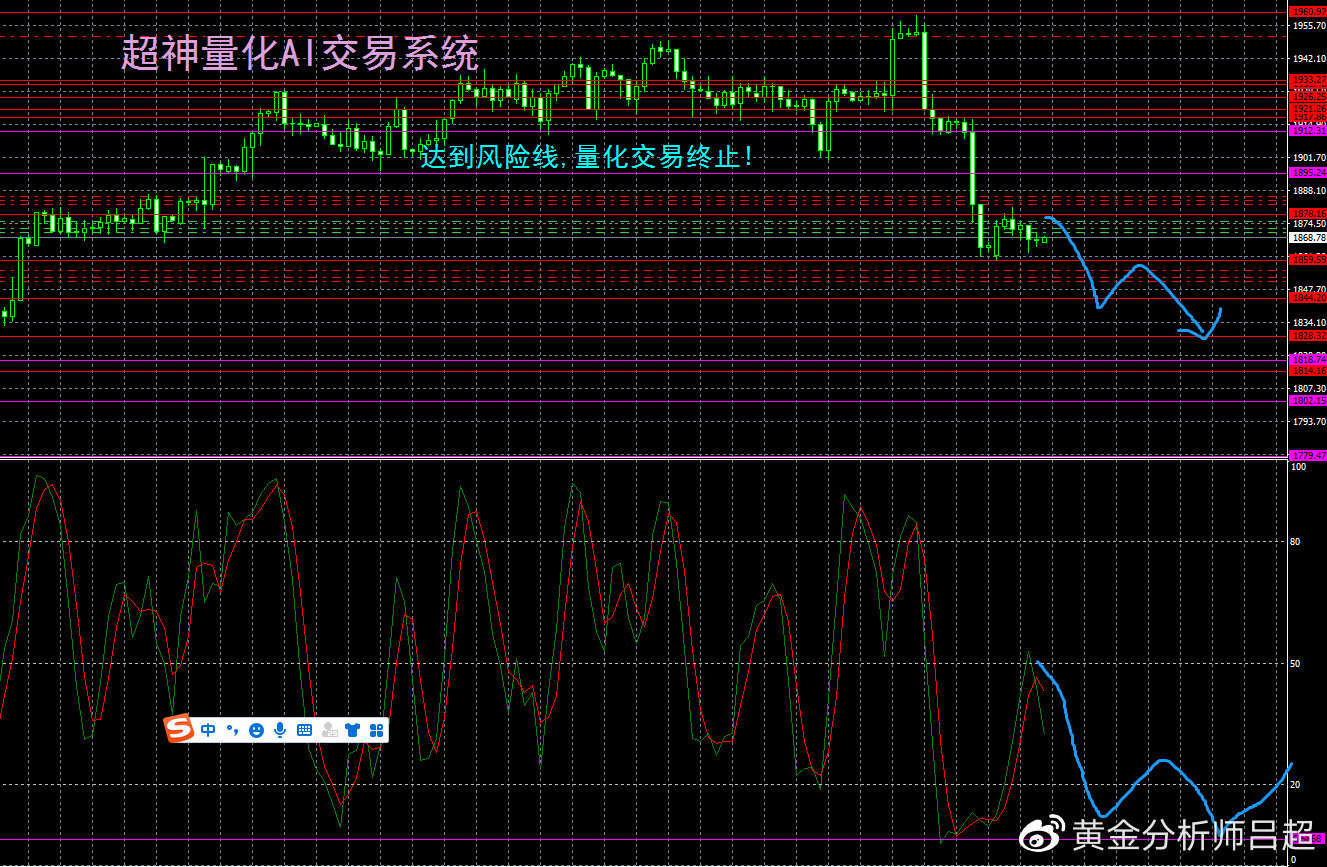Click the 1814.16 red price label
This screenshot has height=867, width=1327.
pyautogui.click(x=1308, y=370)
